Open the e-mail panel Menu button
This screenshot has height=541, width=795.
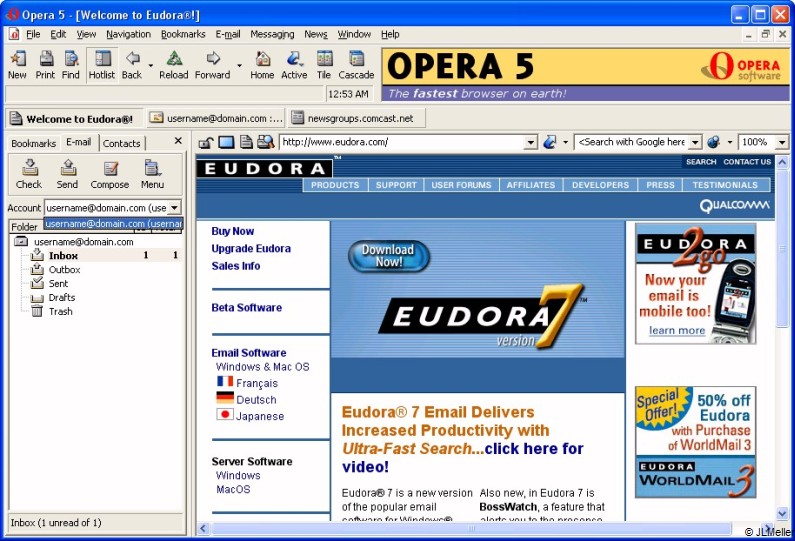pyautogui.click(x=152, y=174)
